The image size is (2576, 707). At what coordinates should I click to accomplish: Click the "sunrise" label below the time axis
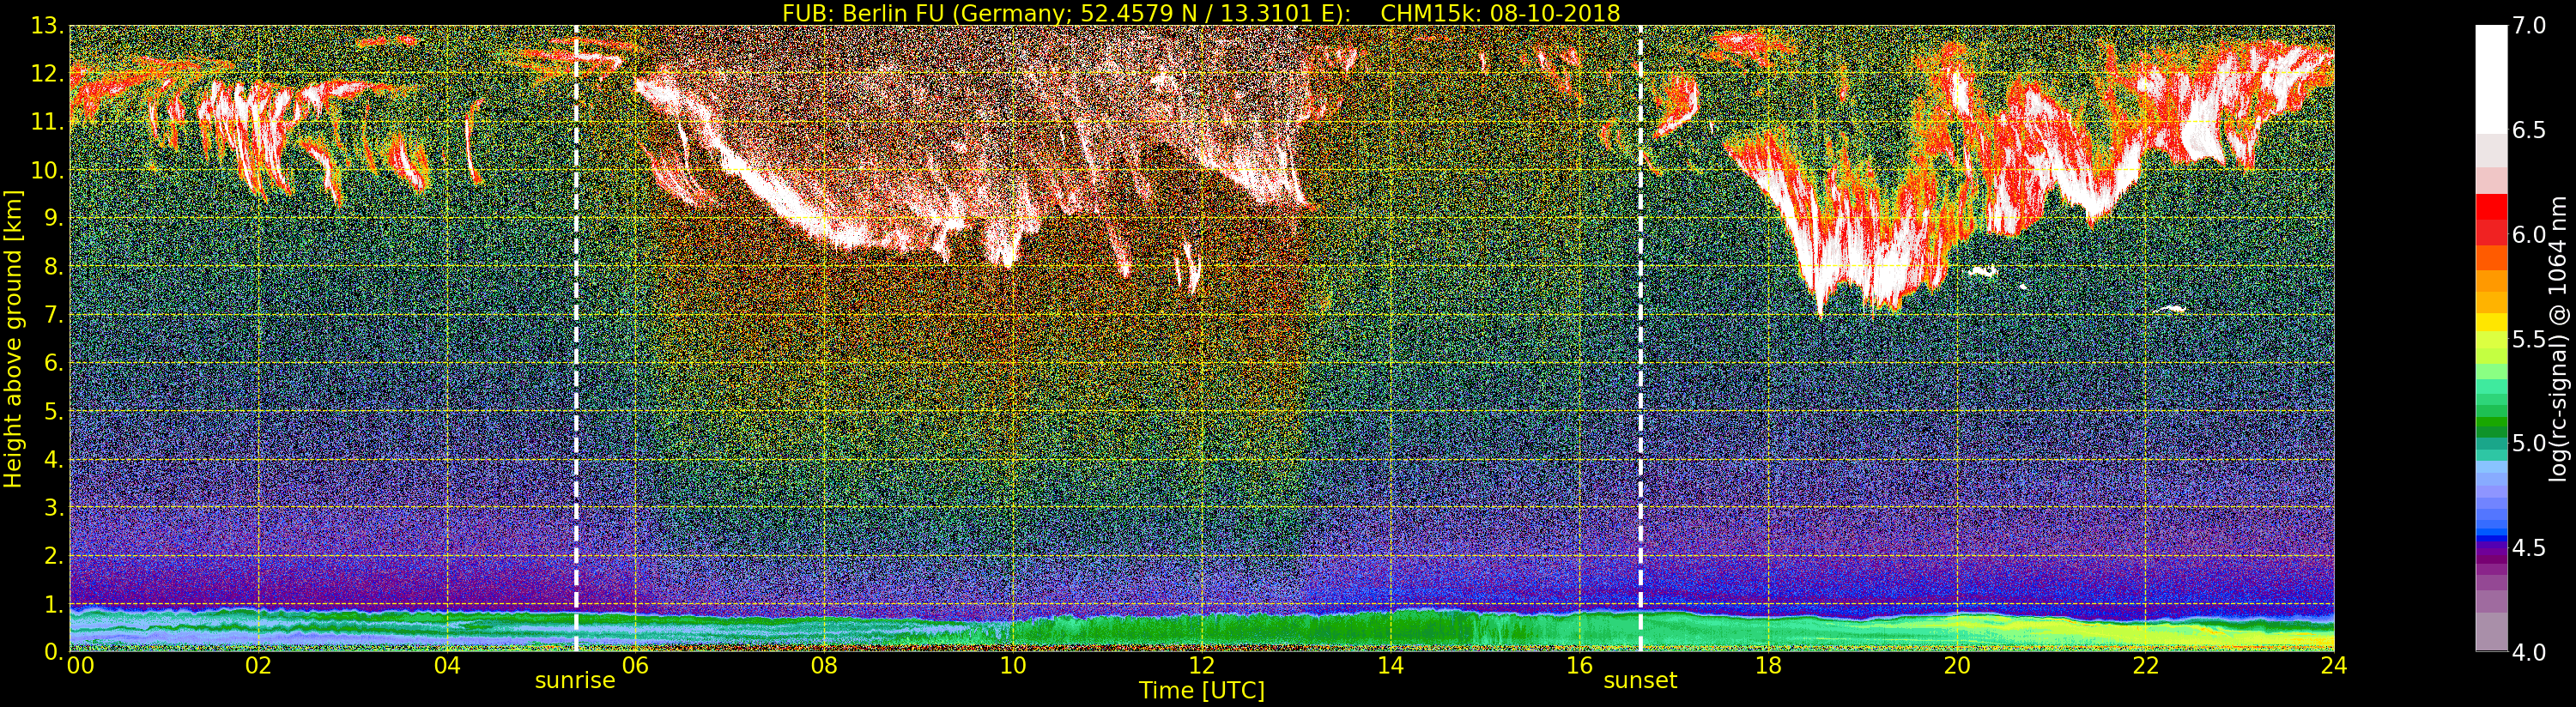coord(575,681)
